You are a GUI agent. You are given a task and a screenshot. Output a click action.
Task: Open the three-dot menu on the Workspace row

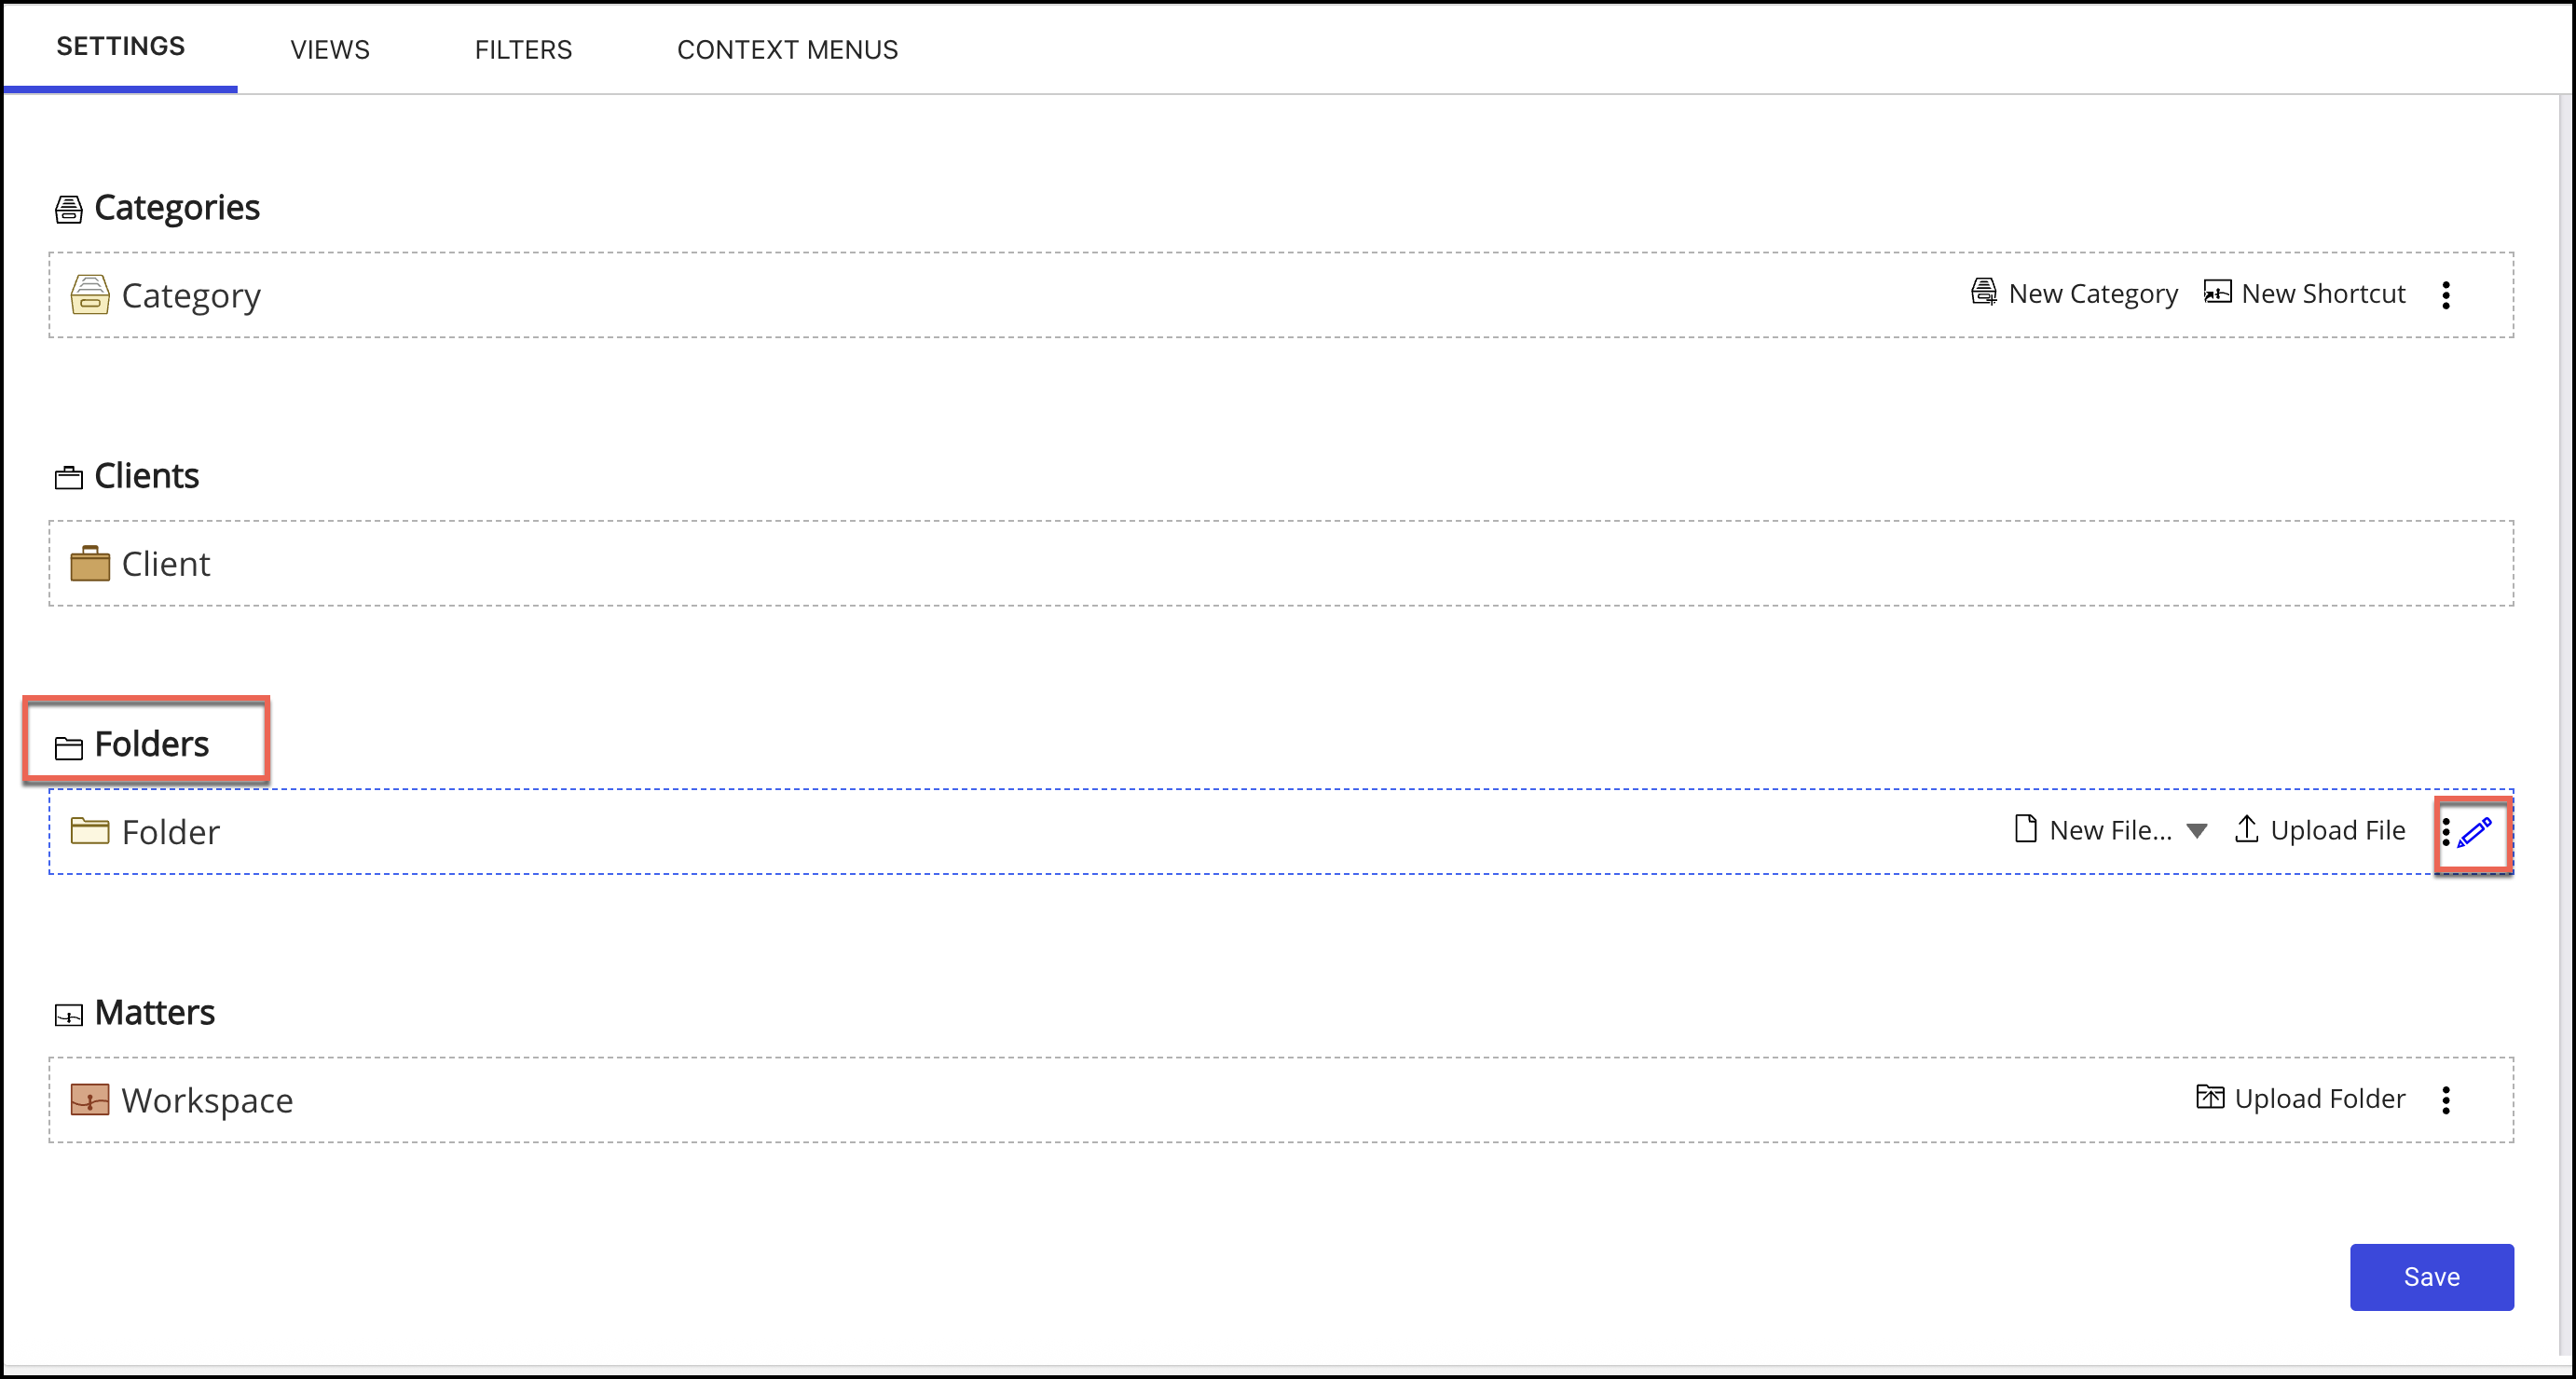click(2447, 1100)
